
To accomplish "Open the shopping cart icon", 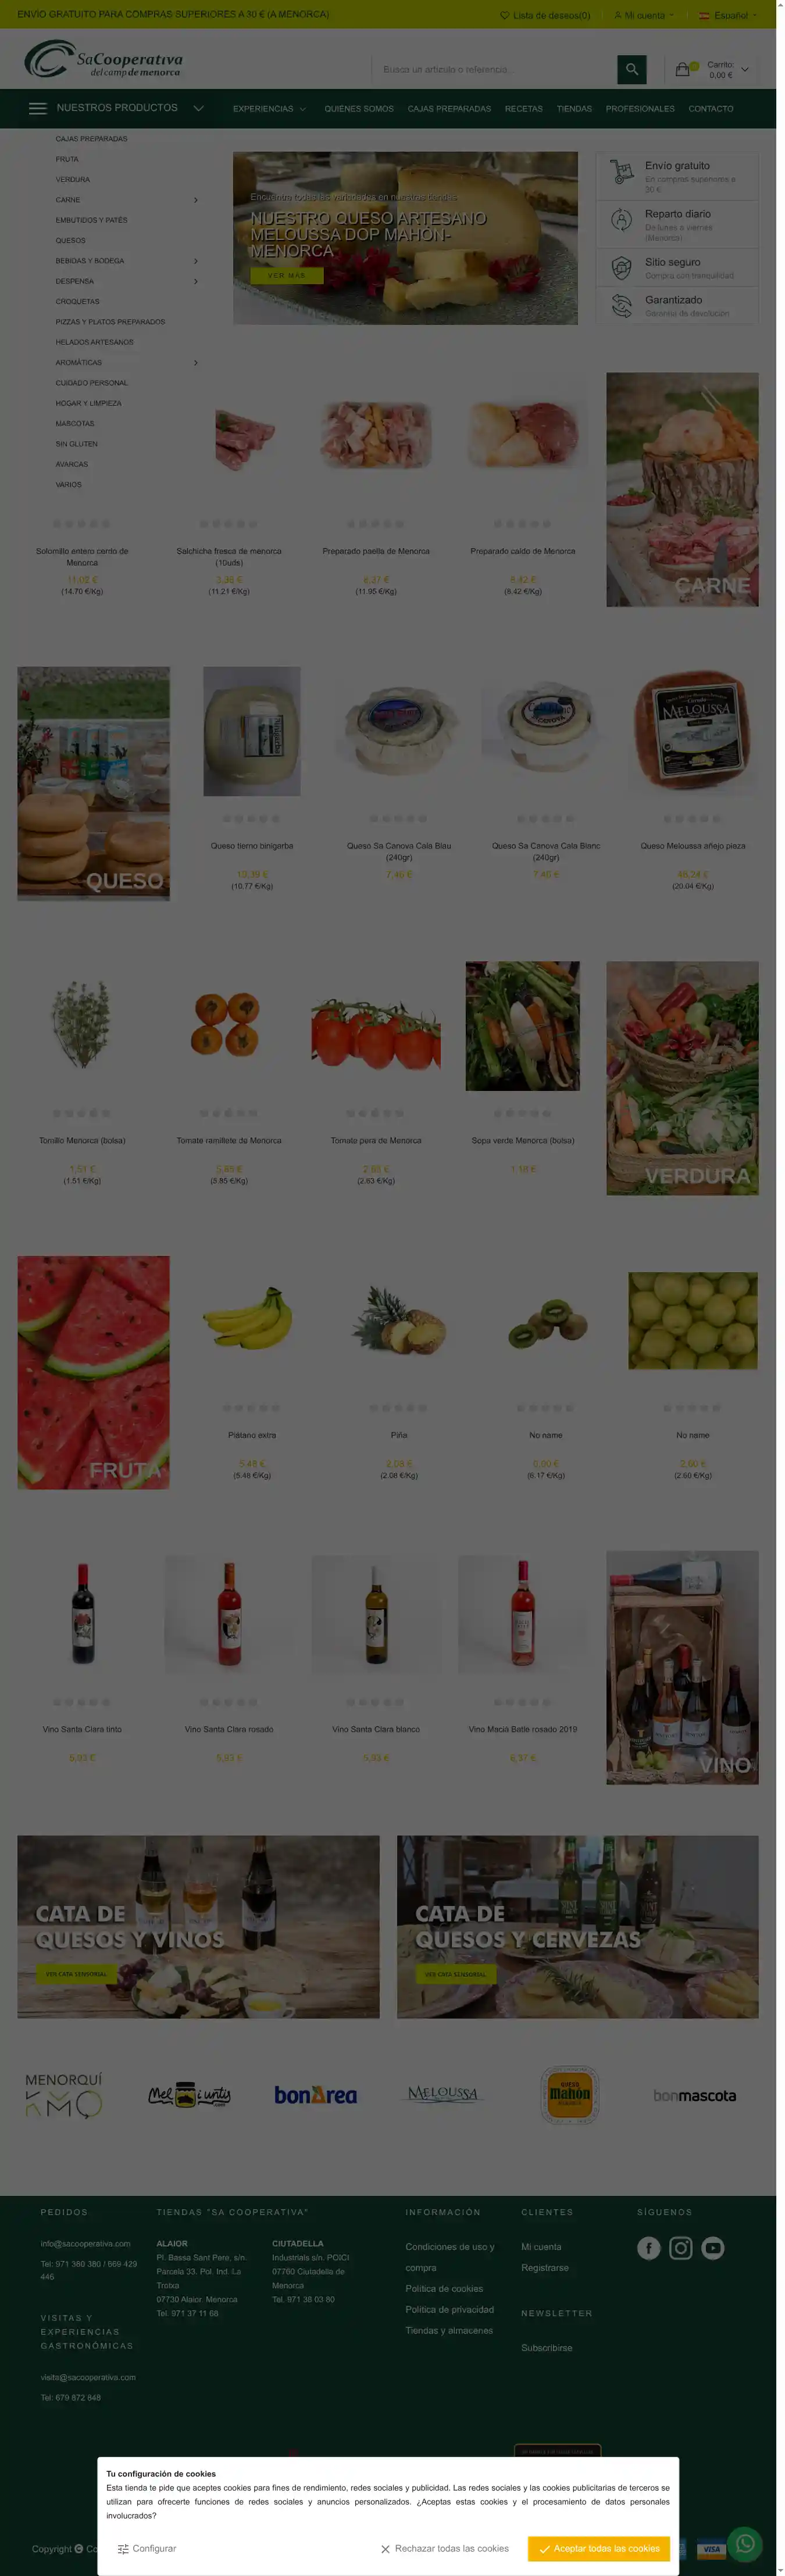I will 683,69.
